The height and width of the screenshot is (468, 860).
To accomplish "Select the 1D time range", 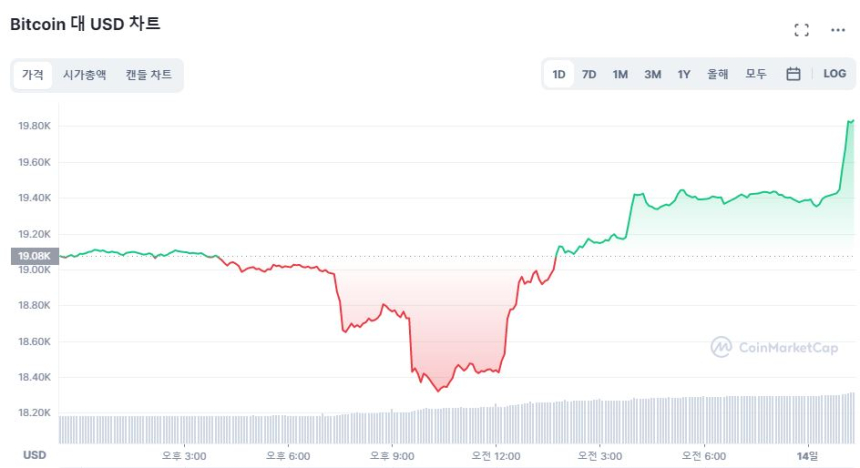I will click(559, 74).
